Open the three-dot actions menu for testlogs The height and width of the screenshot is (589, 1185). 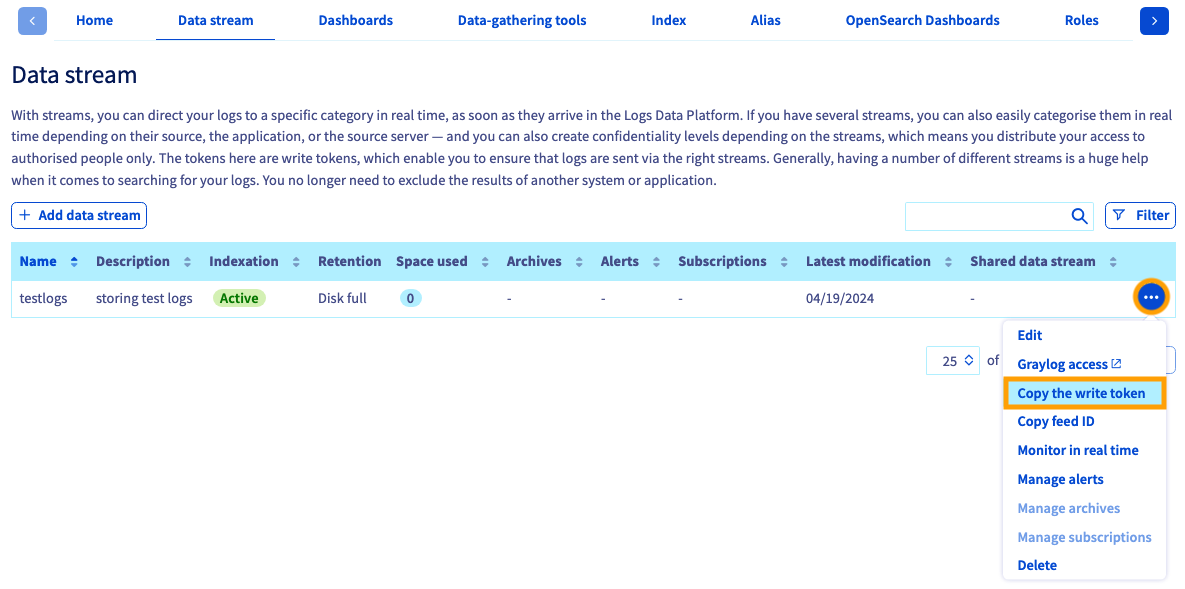tap(1151, 298)
